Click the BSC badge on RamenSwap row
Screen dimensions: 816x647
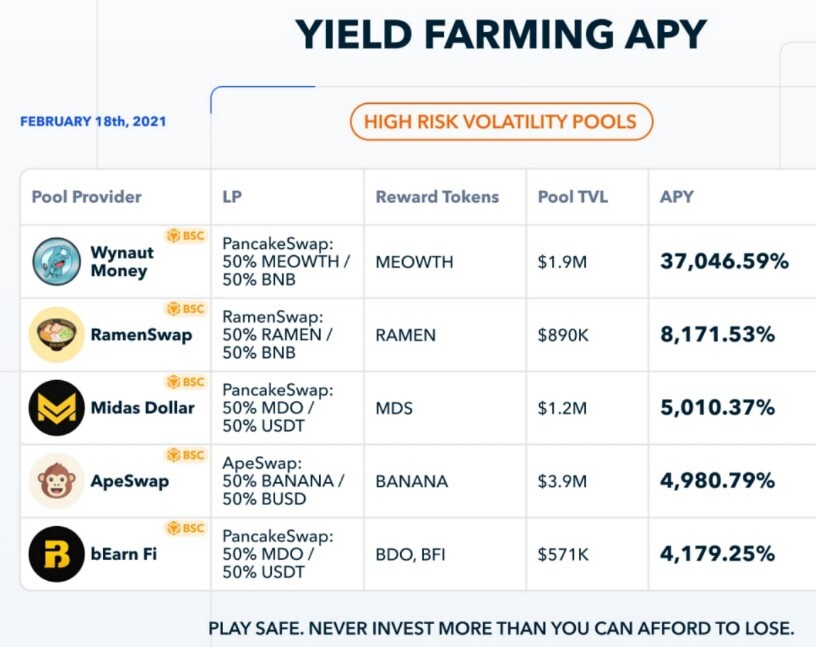pos(186,309)
